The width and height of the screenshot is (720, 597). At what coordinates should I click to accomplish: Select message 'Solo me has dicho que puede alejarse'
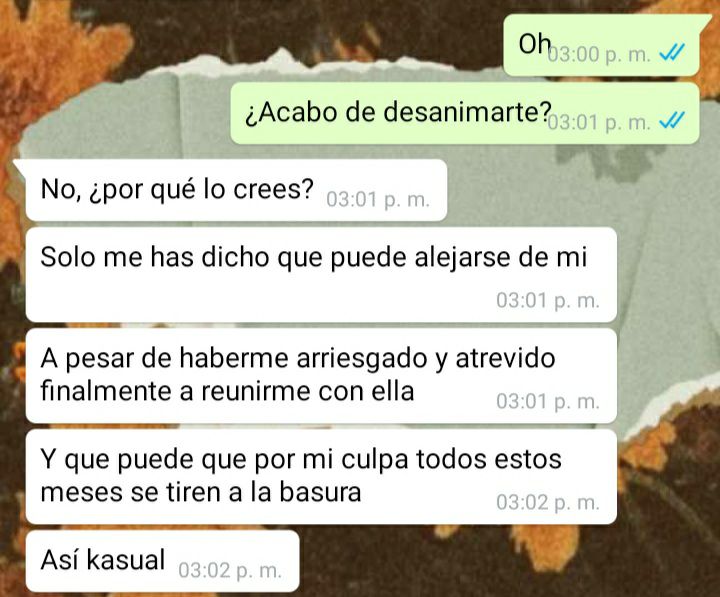(321, 275)
